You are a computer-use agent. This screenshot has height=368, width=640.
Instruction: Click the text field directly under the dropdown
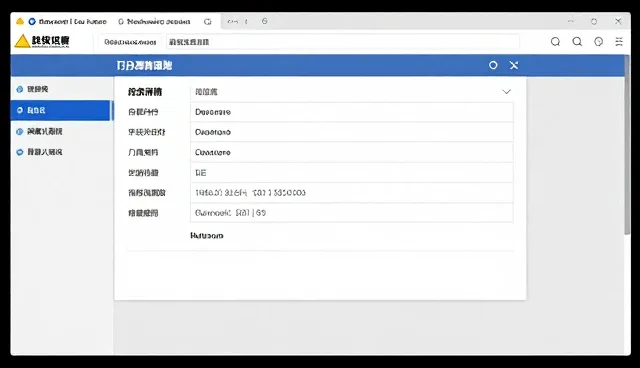click(x=351, y=112)
